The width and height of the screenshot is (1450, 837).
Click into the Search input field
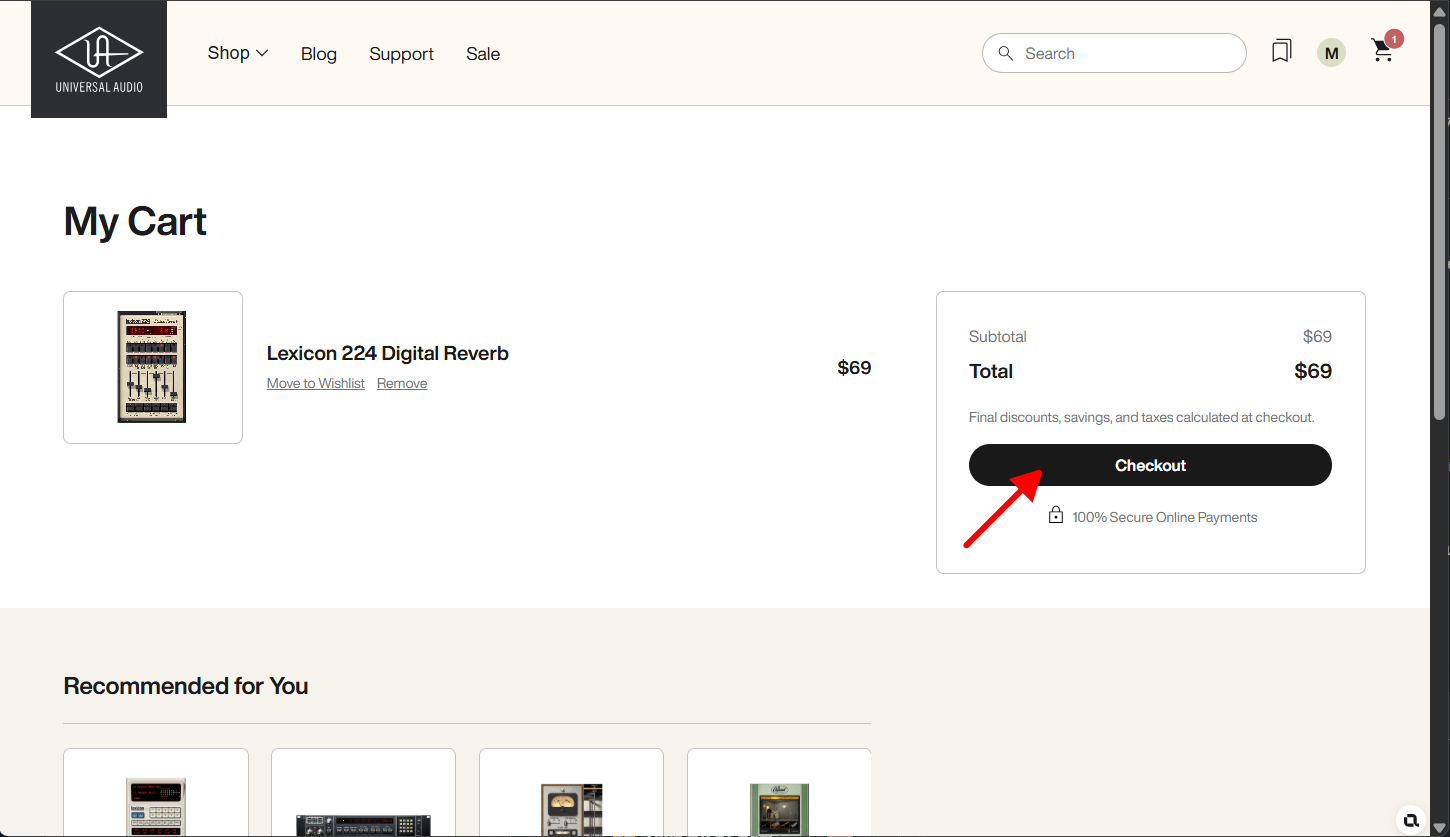(1125, 53)
